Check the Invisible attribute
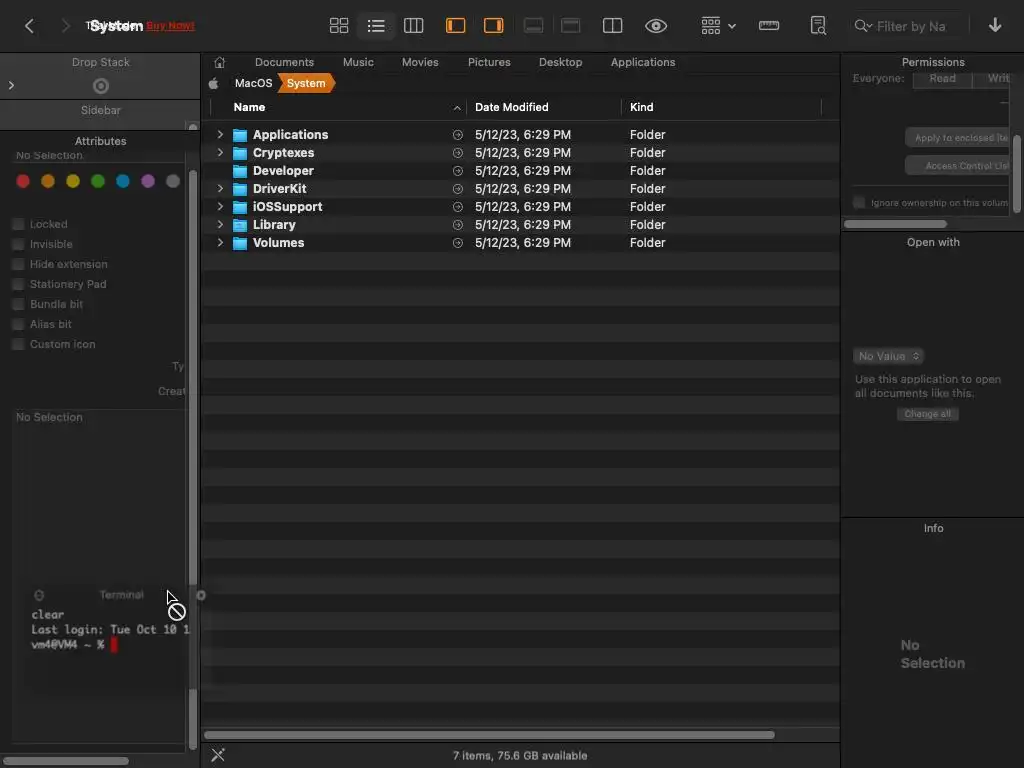The height and width of the screenshot is (768, 1024). pyautogui.click(x=18, y=244)
